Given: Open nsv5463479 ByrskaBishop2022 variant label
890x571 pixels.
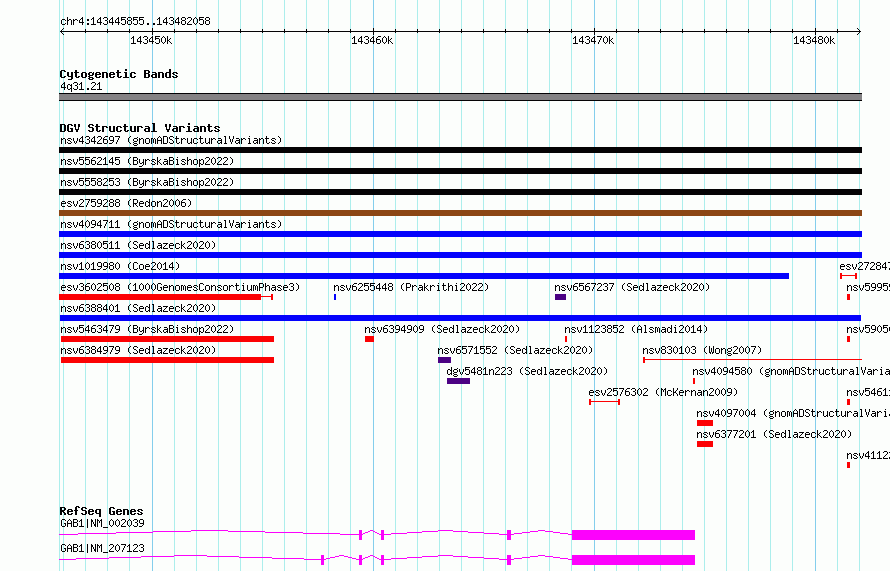Looking at the screenshot, I should pos(147,329).
